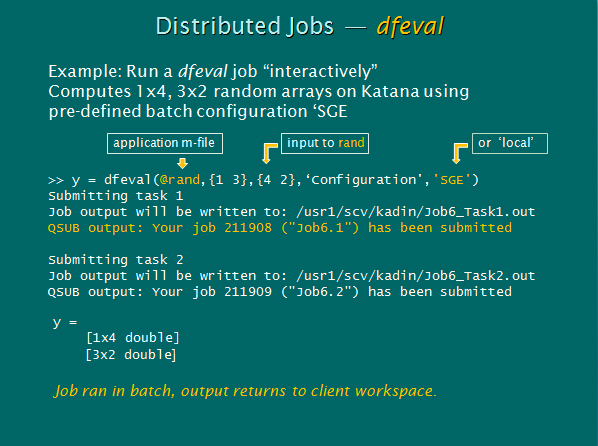Viewport: 598px width, 446px height.
Task: Click the '[1x4 double]' result
Action: pyautogui.click(x=132, y=338)
